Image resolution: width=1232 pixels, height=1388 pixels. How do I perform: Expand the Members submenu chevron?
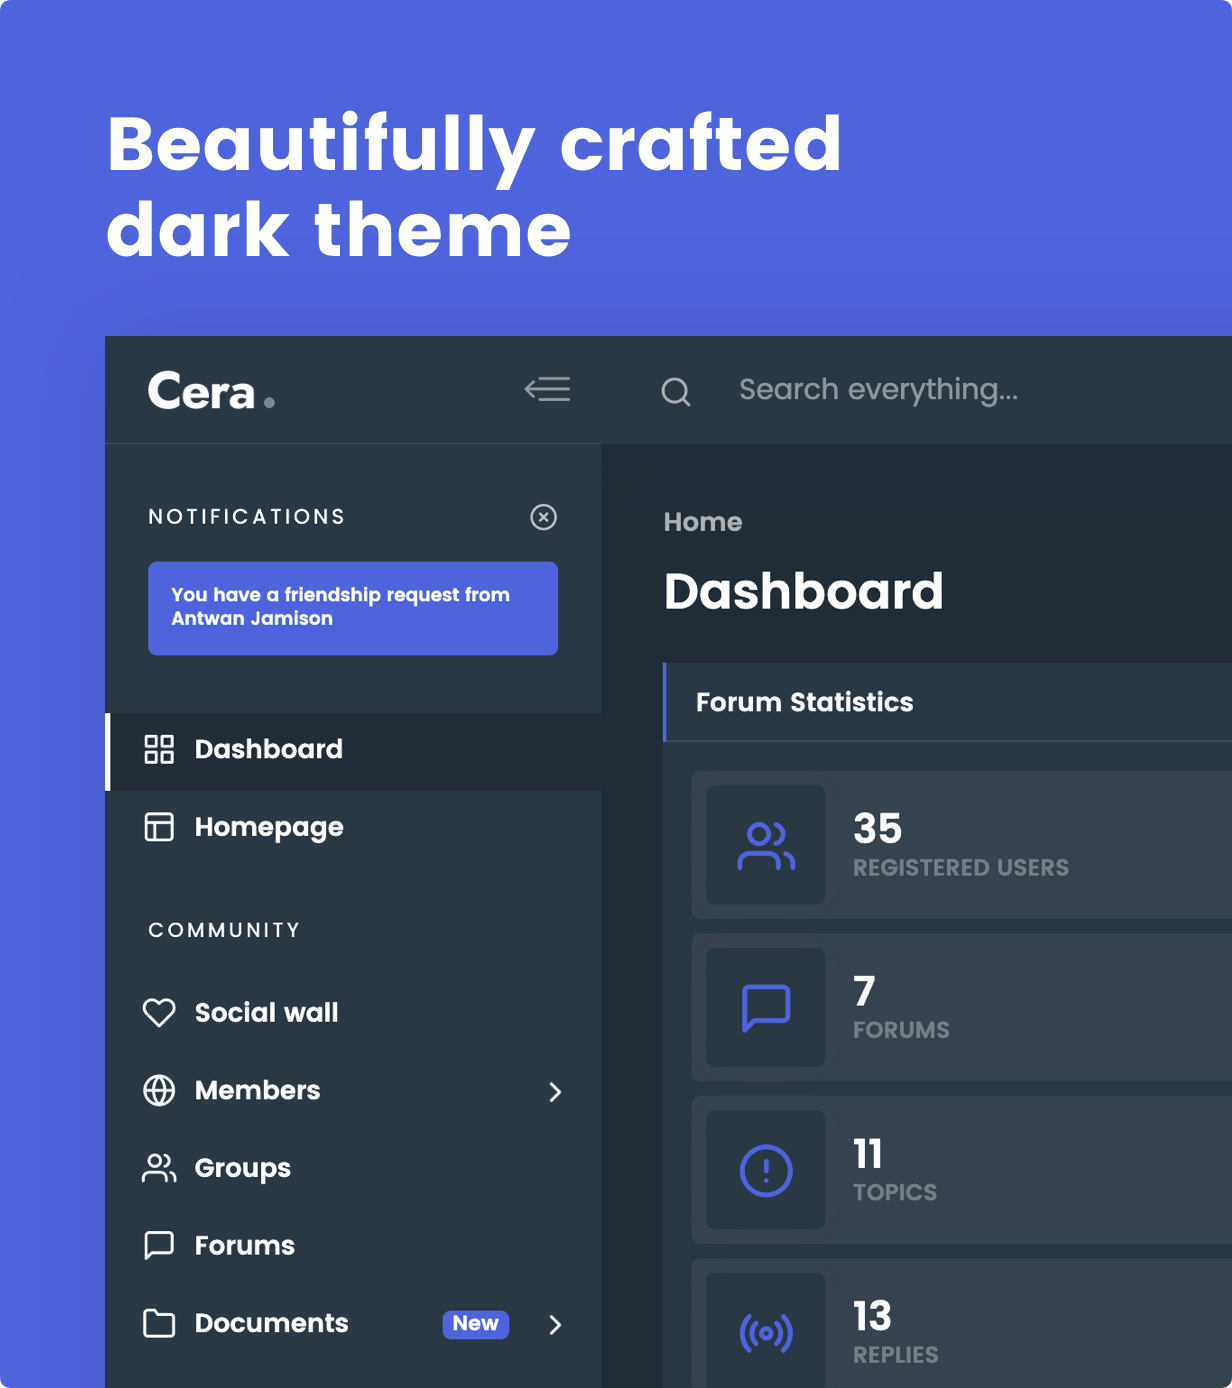555,1092
